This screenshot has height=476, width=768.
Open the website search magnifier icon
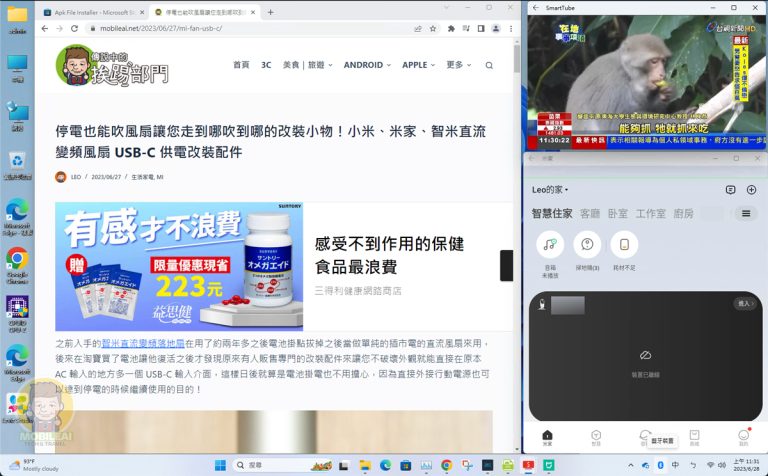coord(489,65)
